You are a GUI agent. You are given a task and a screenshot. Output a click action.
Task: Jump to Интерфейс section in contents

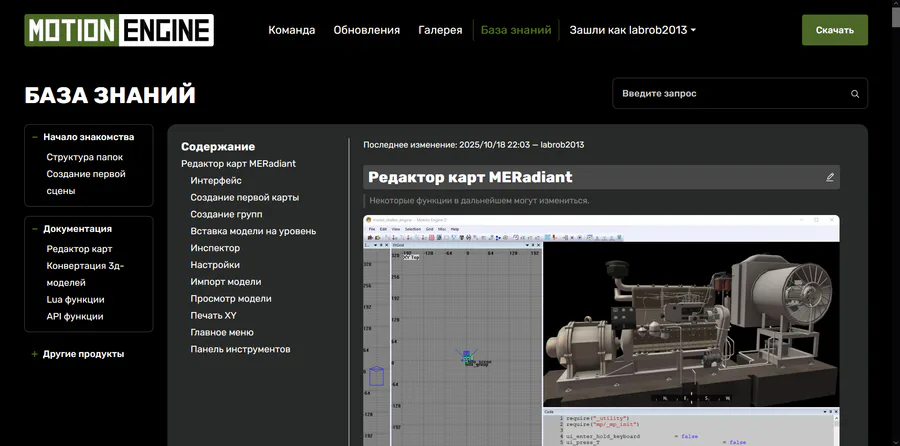click(x=216, y=181)
